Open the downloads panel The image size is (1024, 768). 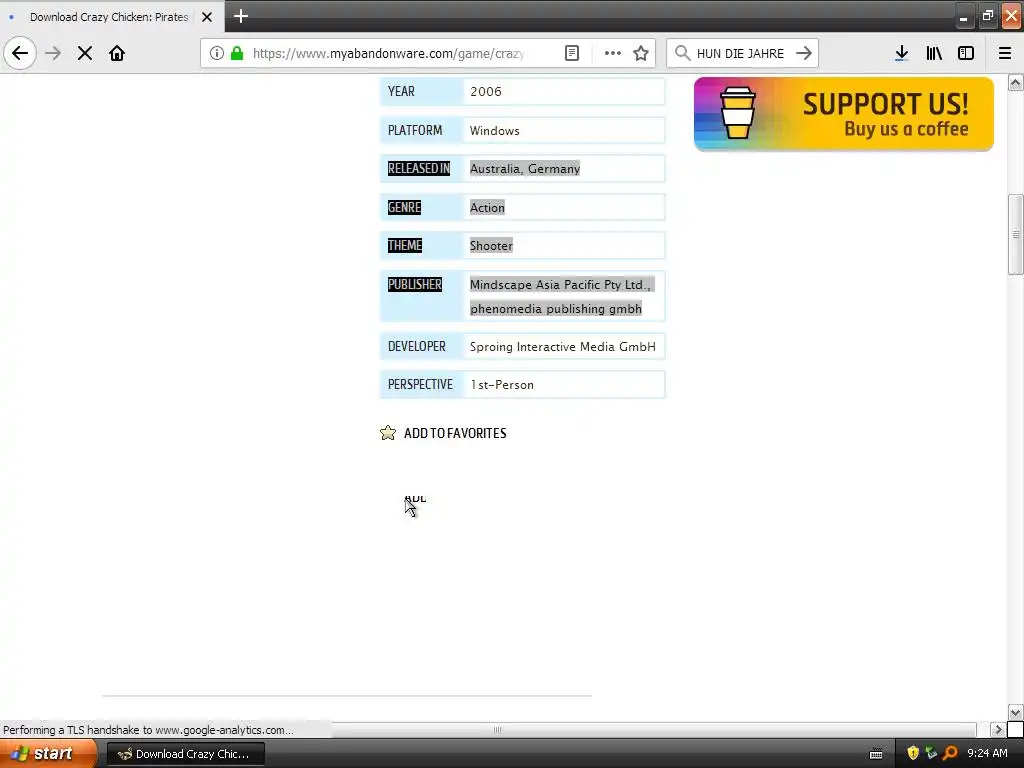[902, 53]
